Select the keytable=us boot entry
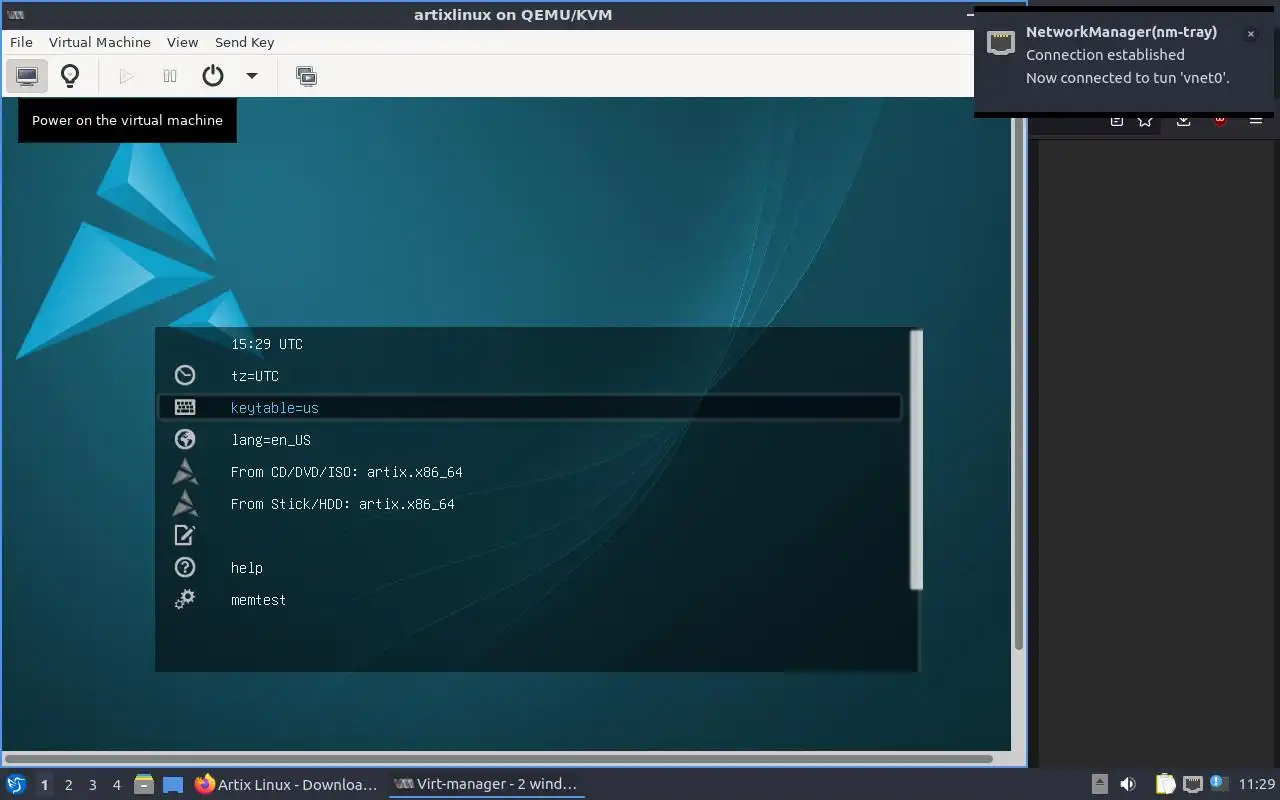The height and width of the screenshot is (800, 1280). pos(530,407)
